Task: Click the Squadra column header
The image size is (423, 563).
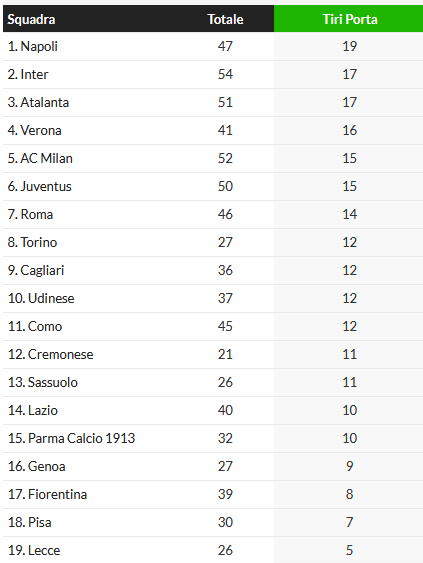Action: (31, 19)
